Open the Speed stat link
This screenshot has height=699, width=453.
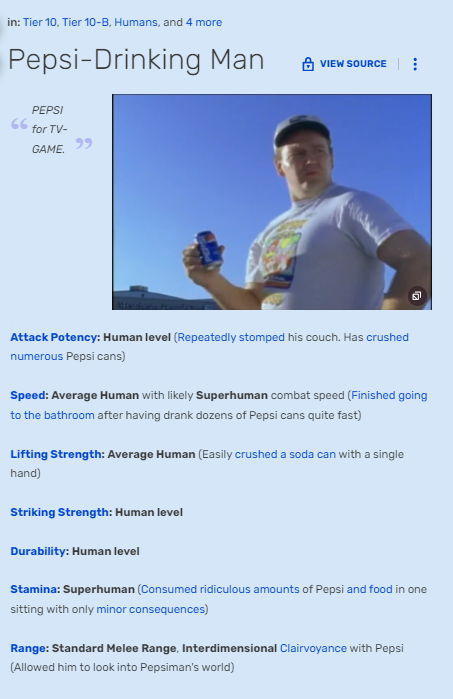click(x=28, y=395)
